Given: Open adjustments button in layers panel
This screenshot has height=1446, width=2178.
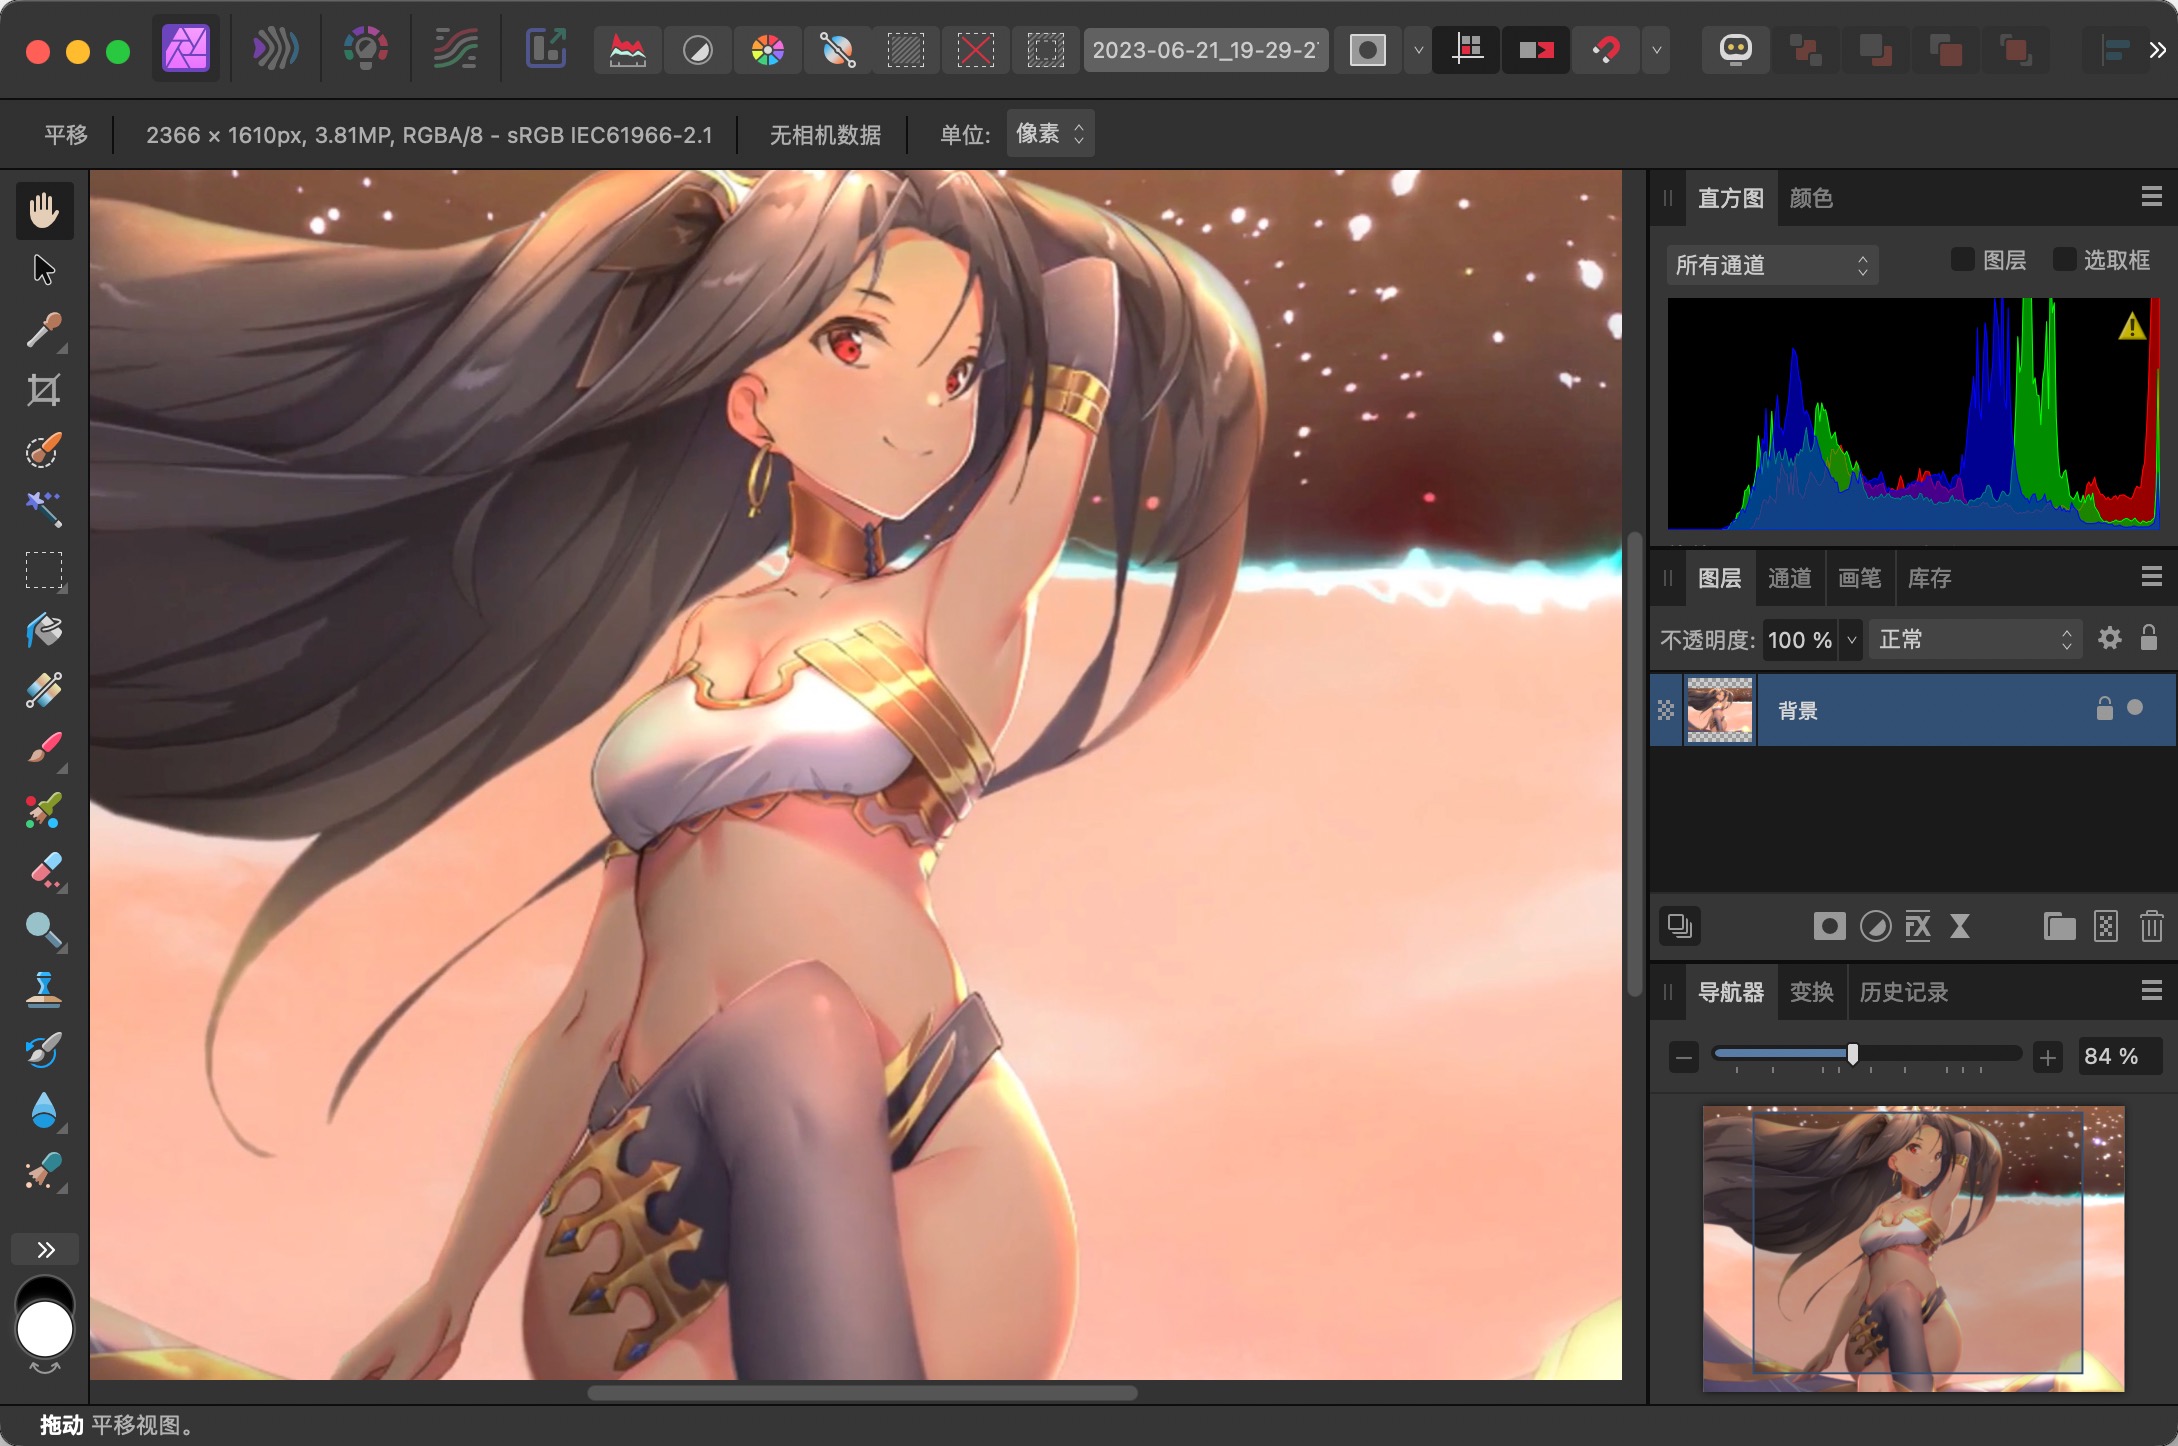Looking at the screenshot, I should click(x=1875, y=927).
